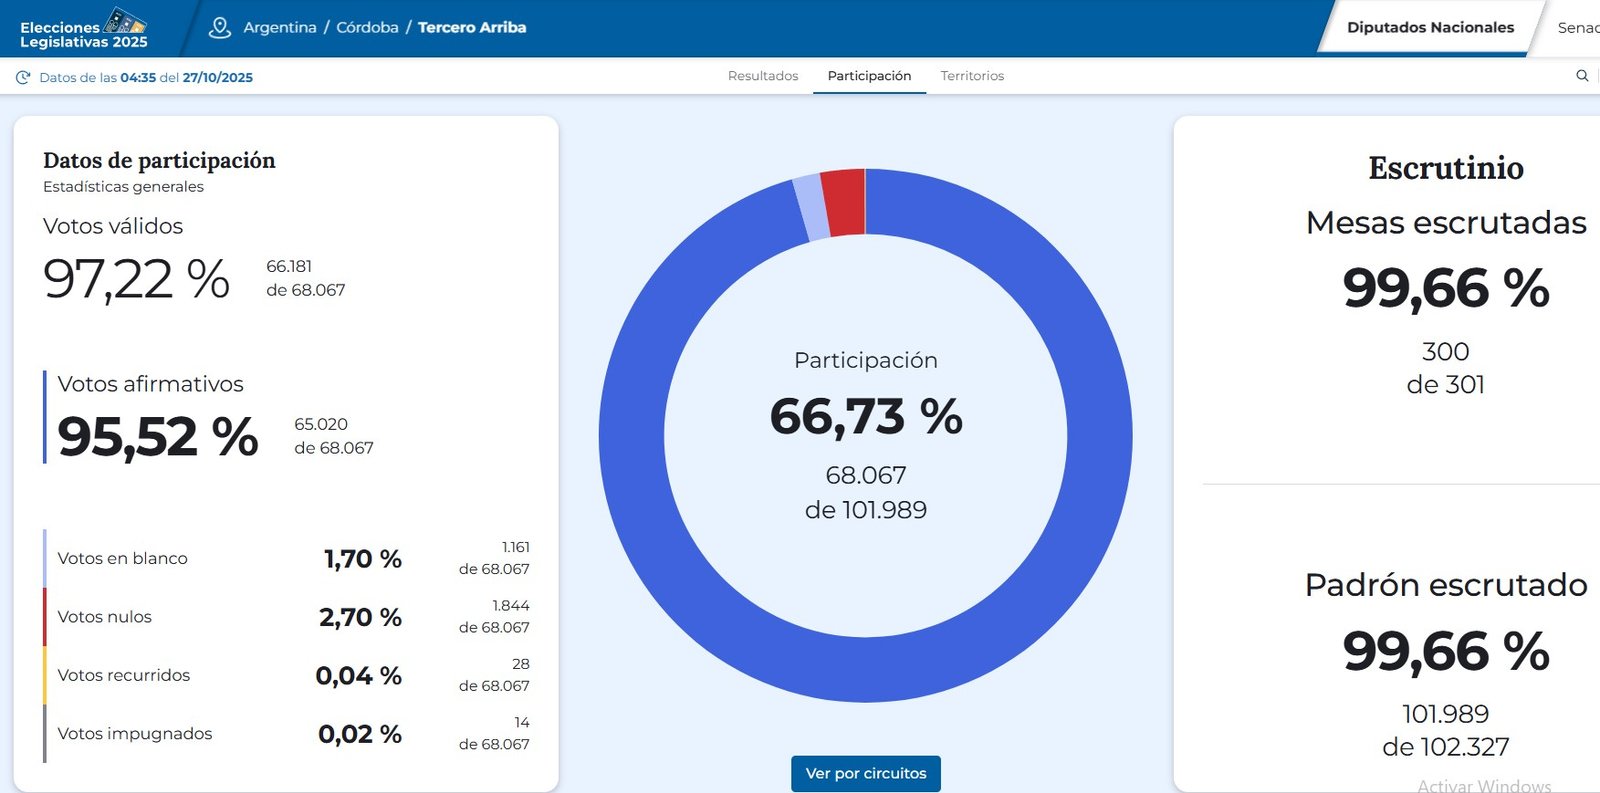Click the Elecciones Legislativas 2025 logo
Viewport: 1600px width, 793px height.
(x=84, y=28)
